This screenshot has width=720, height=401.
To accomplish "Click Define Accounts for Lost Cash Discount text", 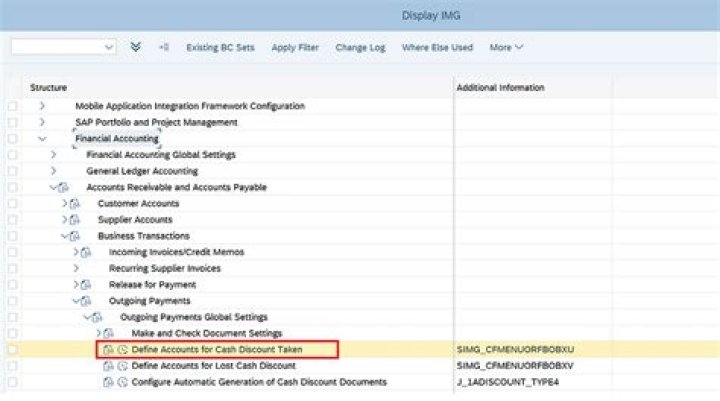I will coord(214,366).
